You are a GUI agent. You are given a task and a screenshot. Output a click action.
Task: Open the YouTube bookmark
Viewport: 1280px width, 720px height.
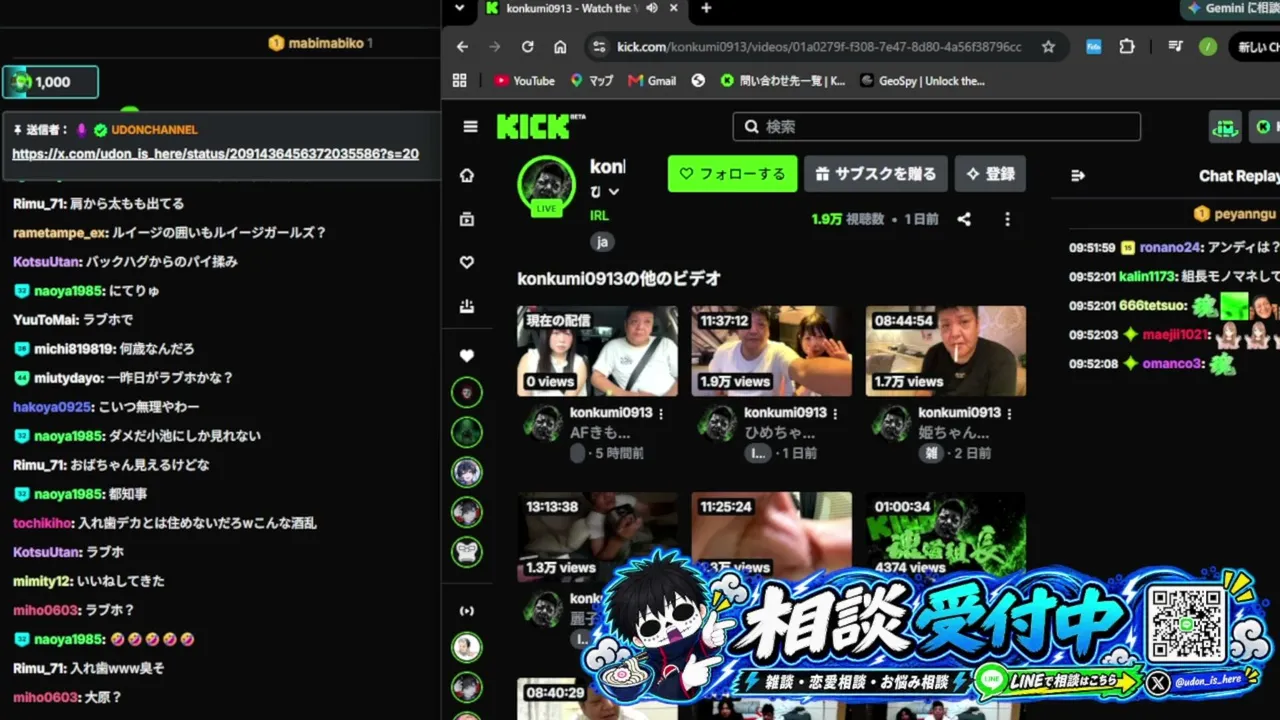(x=524, y=81)
